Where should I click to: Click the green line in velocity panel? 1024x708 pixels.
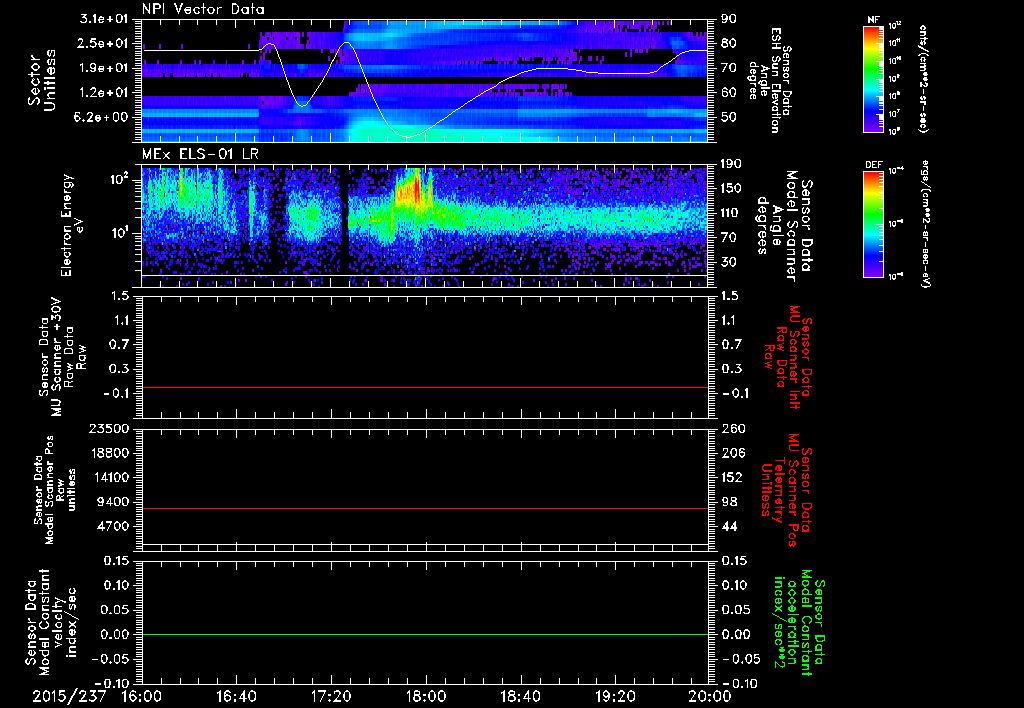click(x=425, y=634)
